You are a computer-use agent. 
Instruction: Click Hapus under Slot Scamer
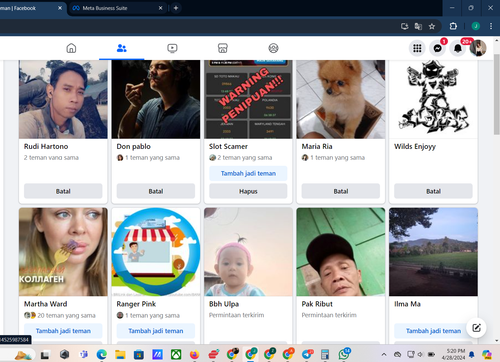[248, 191]
